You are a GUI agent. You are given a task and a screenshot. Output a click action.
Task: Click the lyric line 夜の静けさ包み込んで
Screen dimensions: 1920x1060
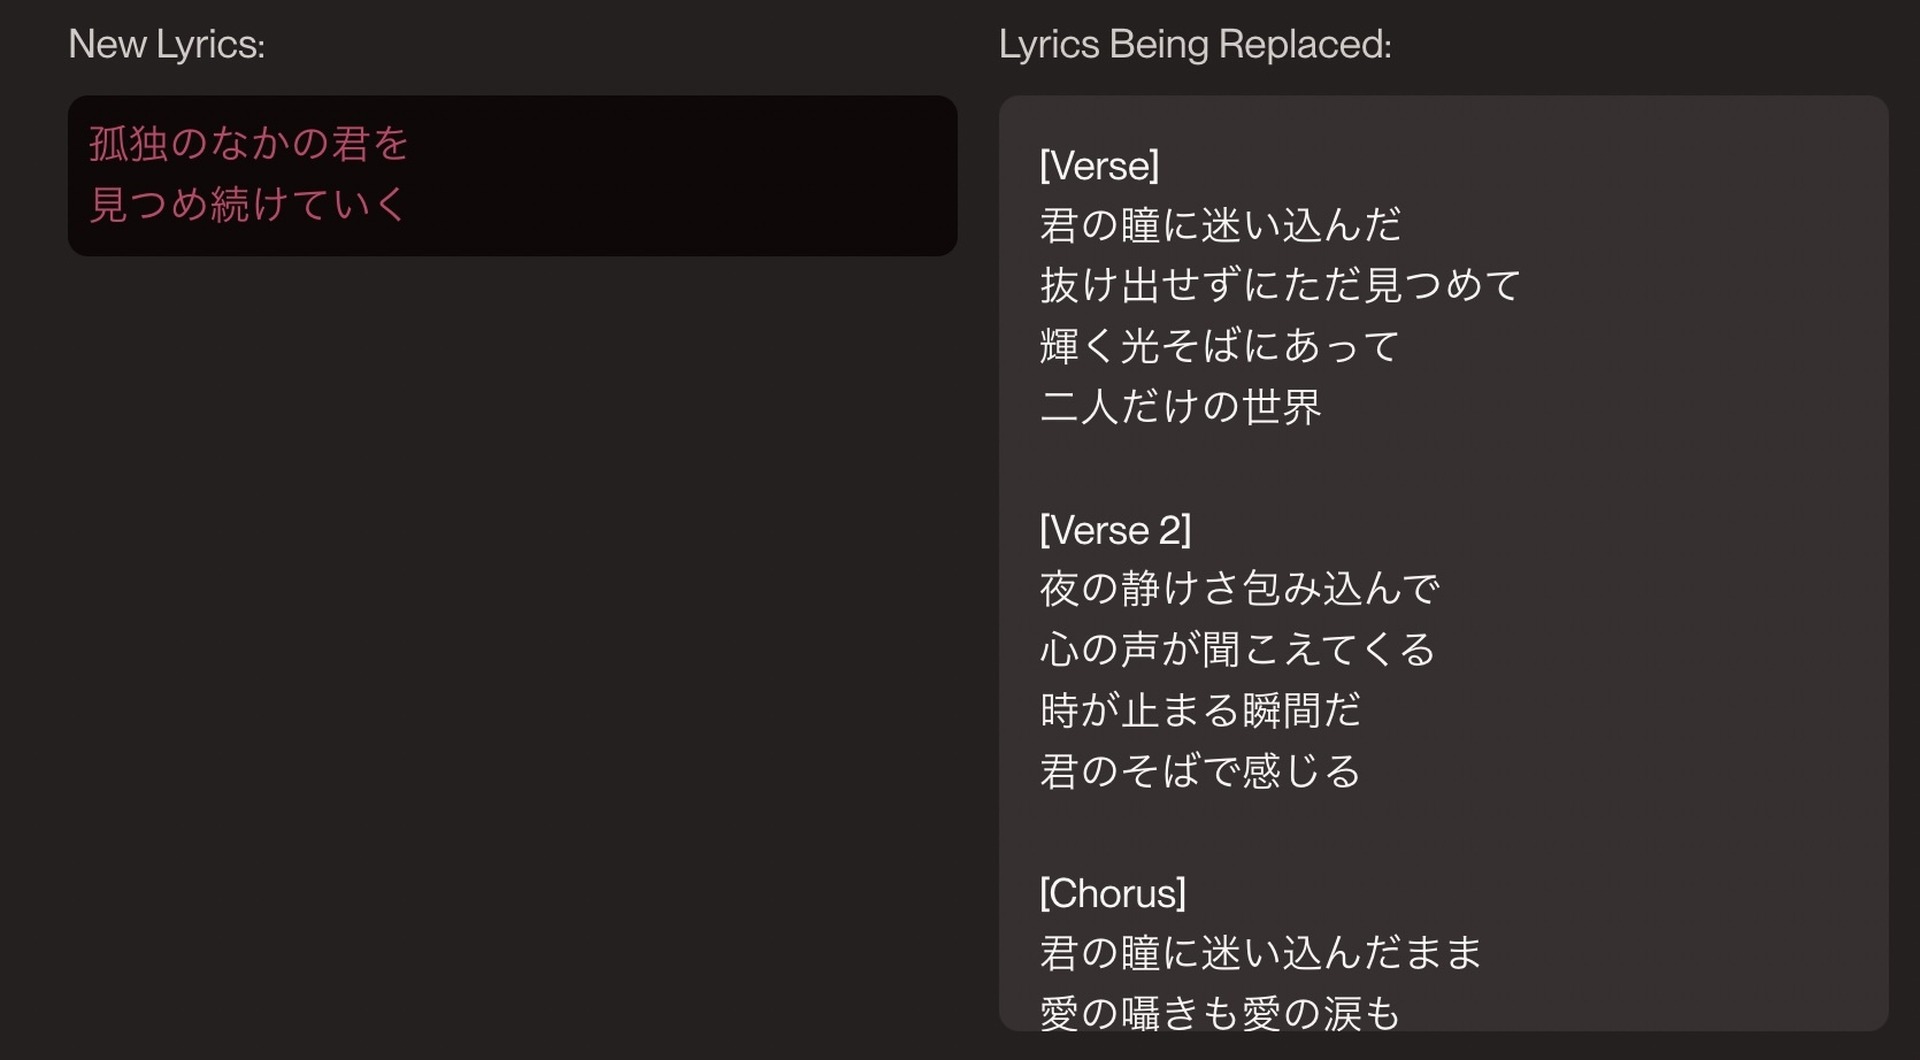(1239, 589)
